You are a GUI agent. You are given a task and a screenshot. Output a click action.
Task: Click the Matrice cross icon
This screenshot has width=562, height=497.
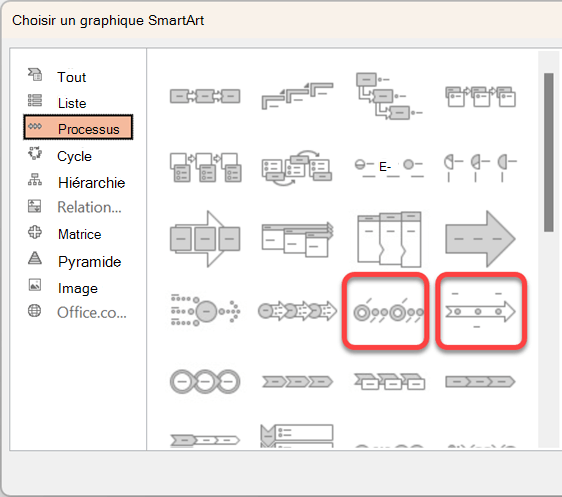click(x=35, y=232)
